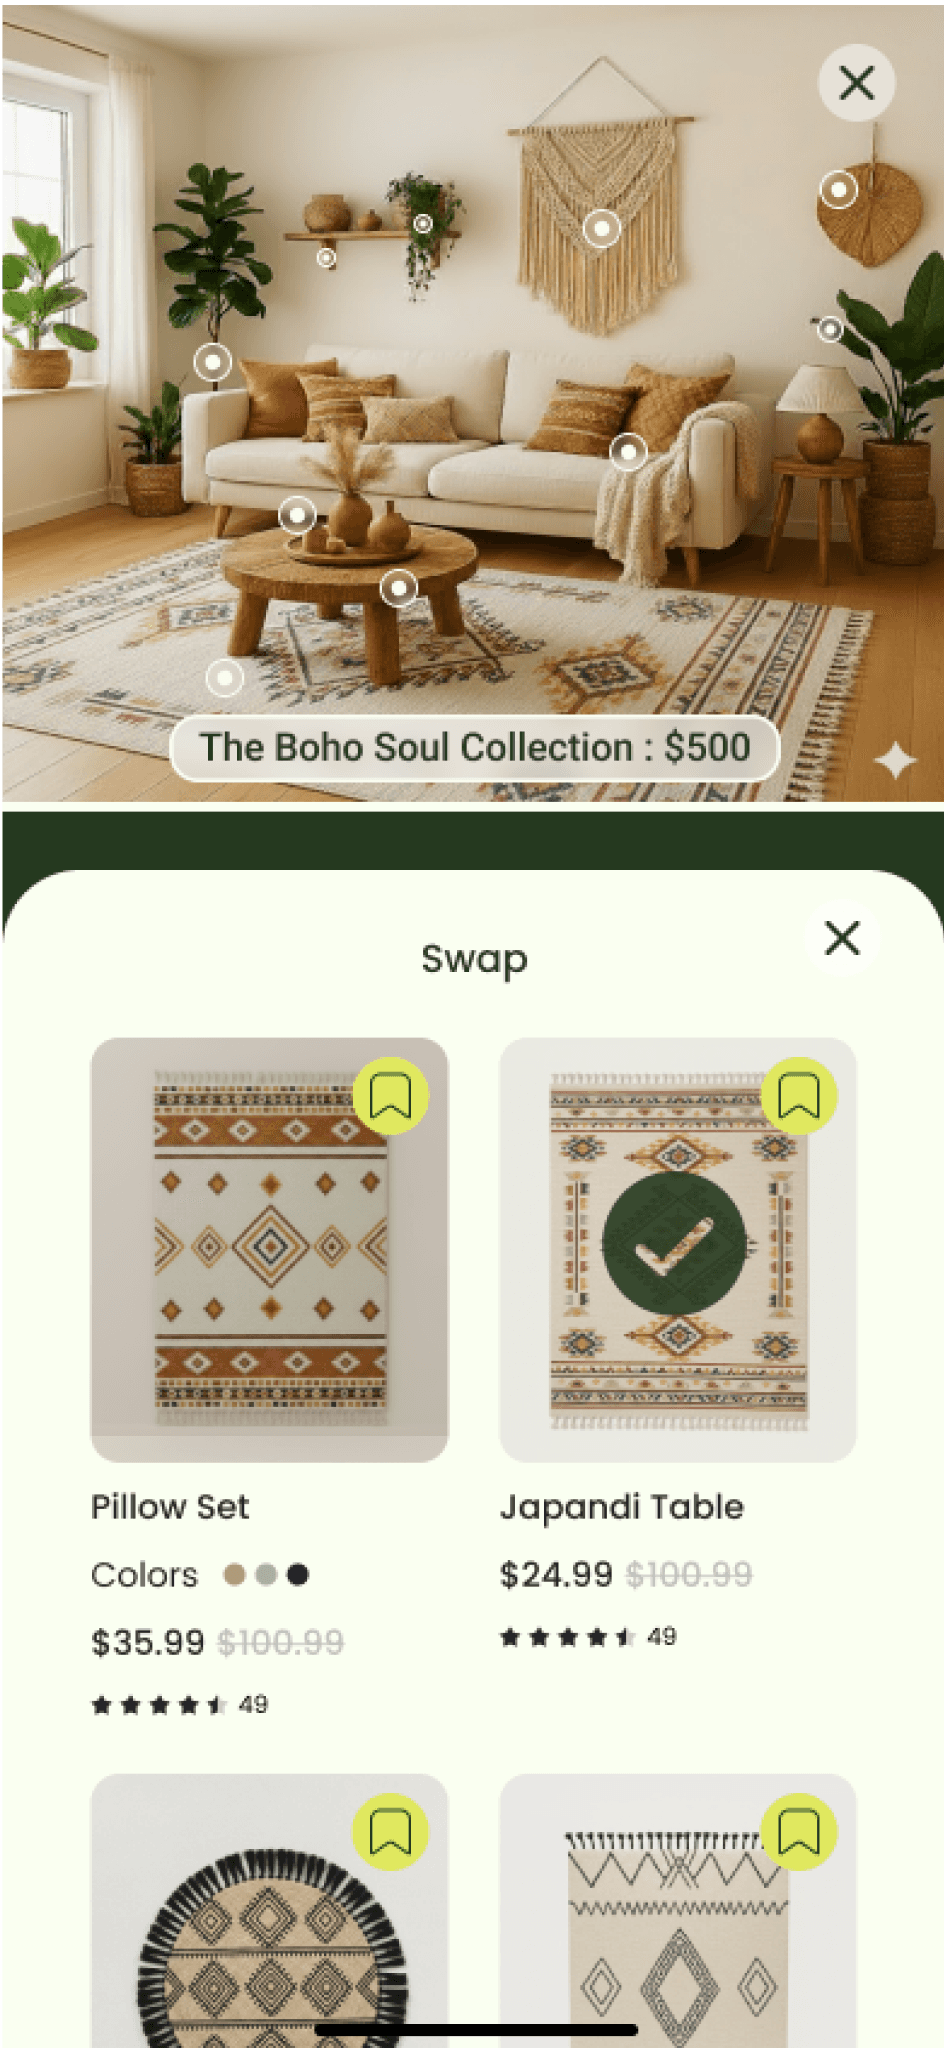Screen dimensions: 944x2048
Task: Tap the hotspot on the rug
Action: point(225,678)
